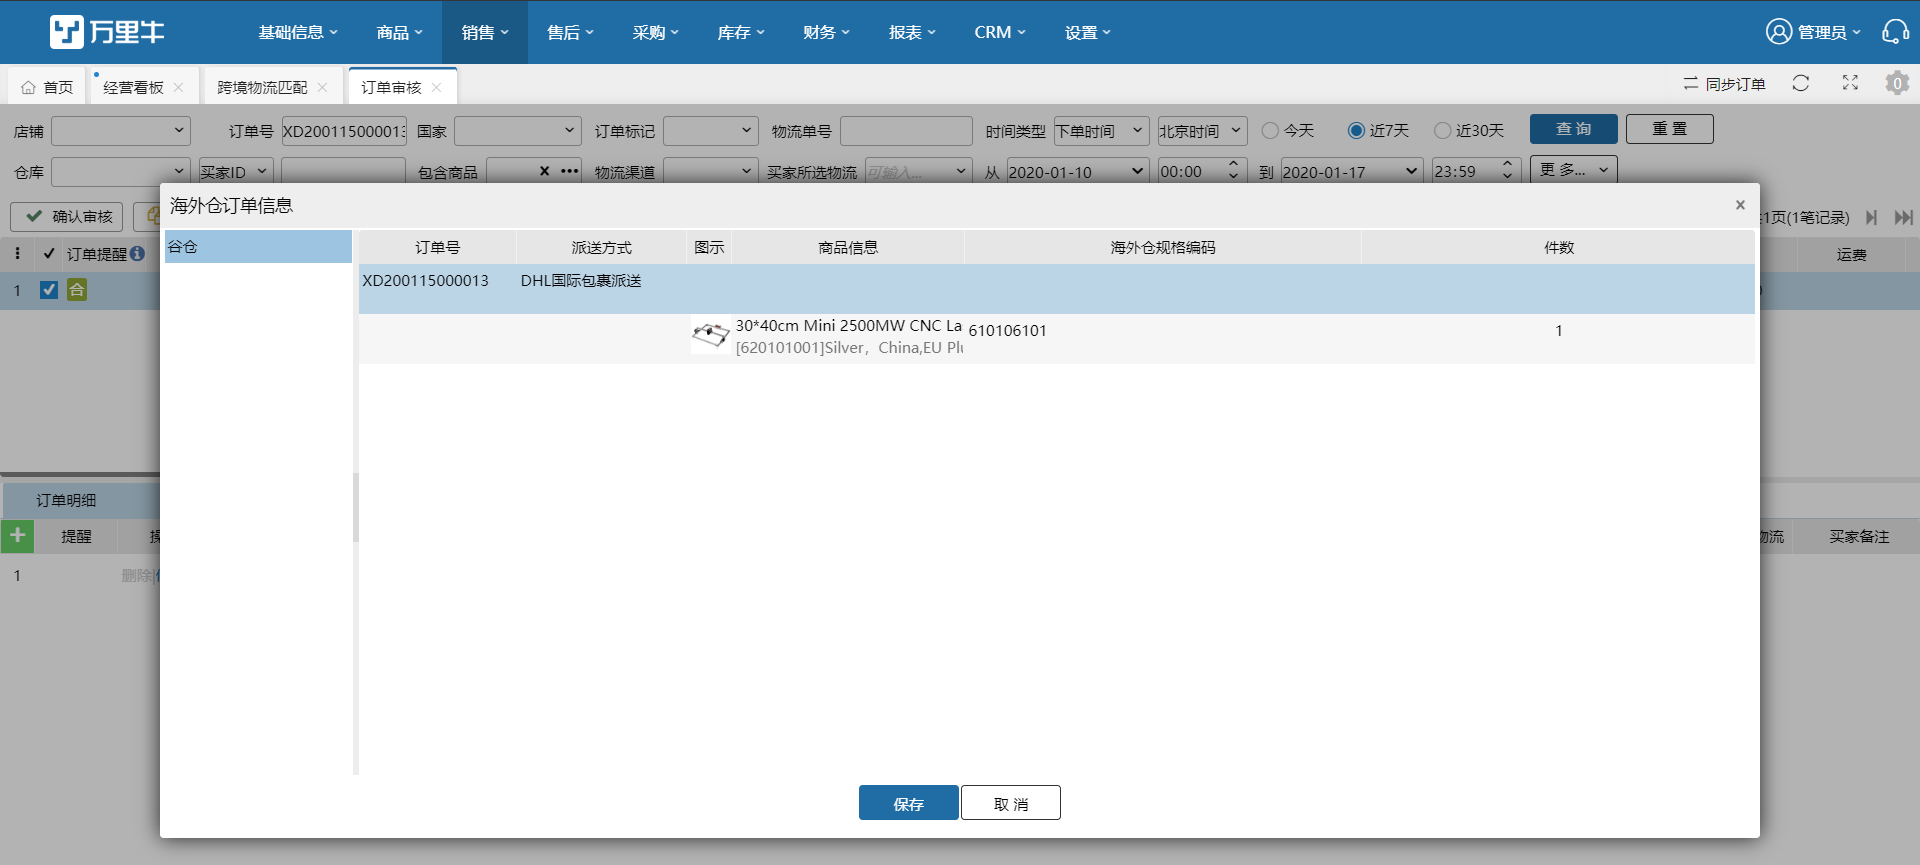The image size is (1920, 865).
Task: Close the 经营看板 tab
Action: tap(178, 87)
